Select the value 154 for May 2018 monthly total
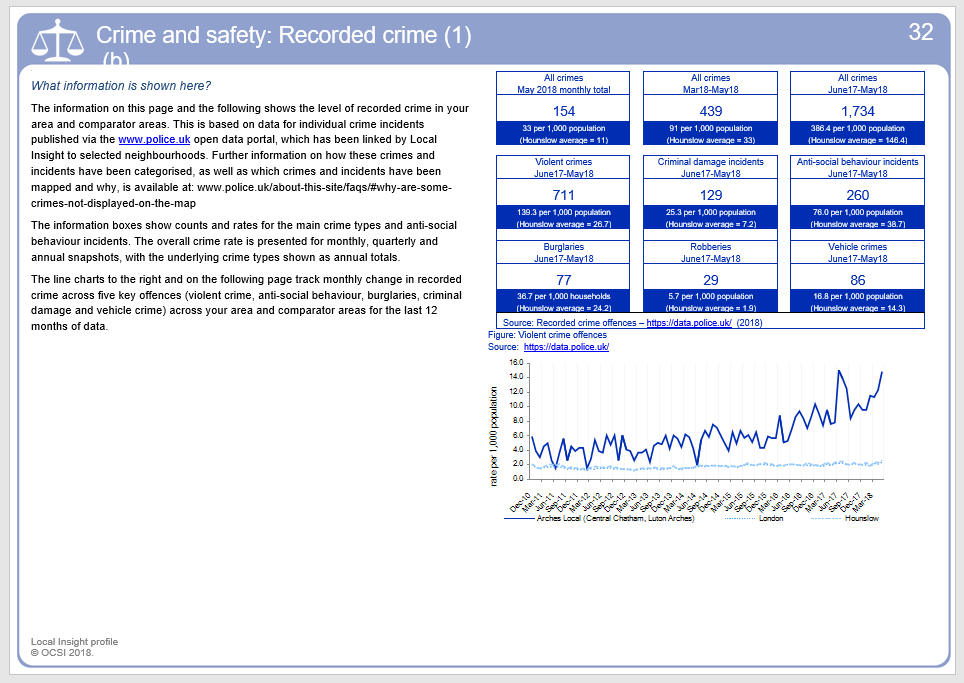Screen dimensions: 964x683 563,111
